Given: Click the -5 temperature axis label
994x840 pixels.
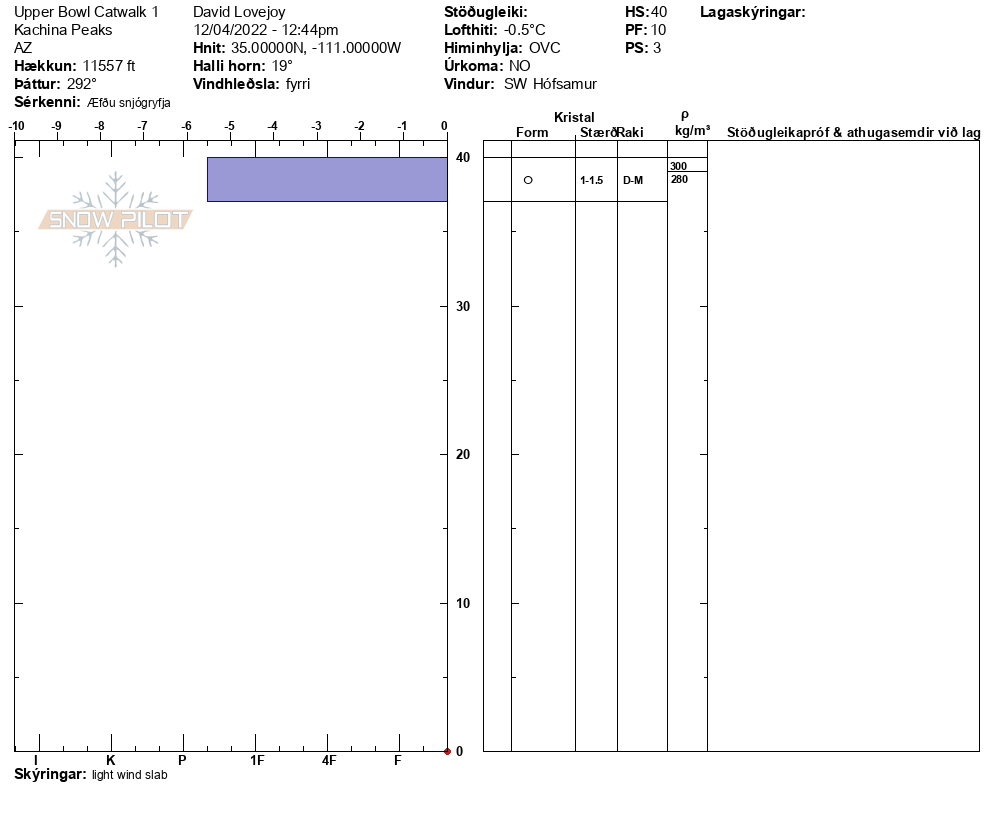Looking at the screenshot, I should pos(230,125).
